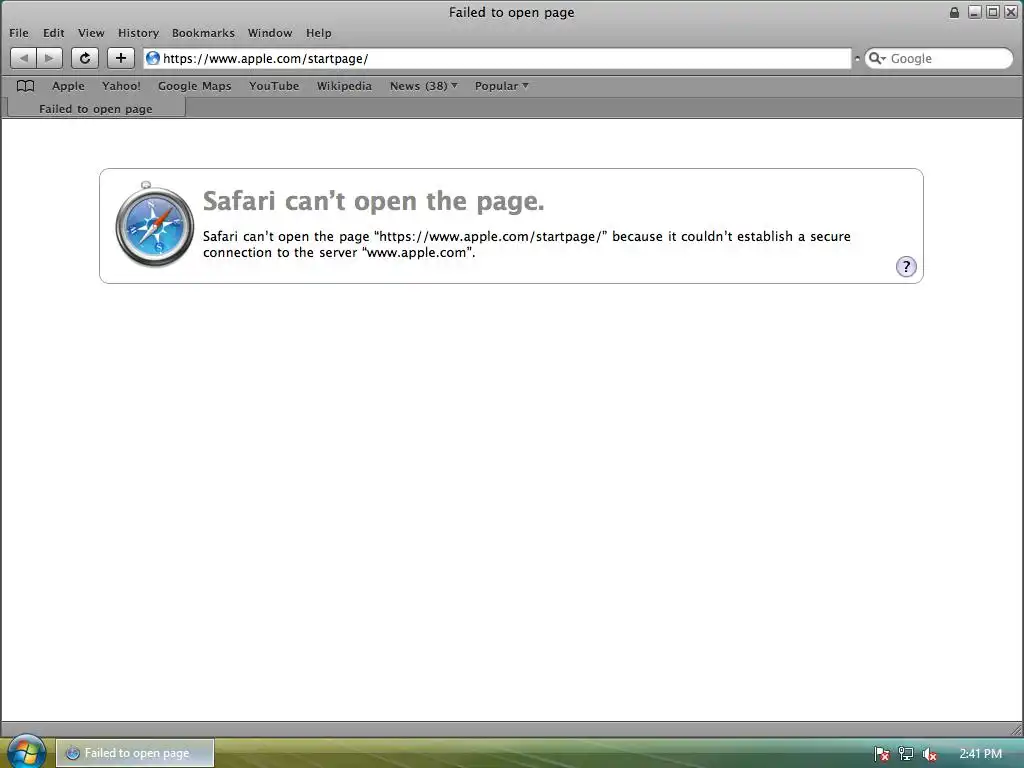The height and width of the screenshot is (768, 1024).
Task: Show all bookmarks book icon
Action: tap(25, 86)
